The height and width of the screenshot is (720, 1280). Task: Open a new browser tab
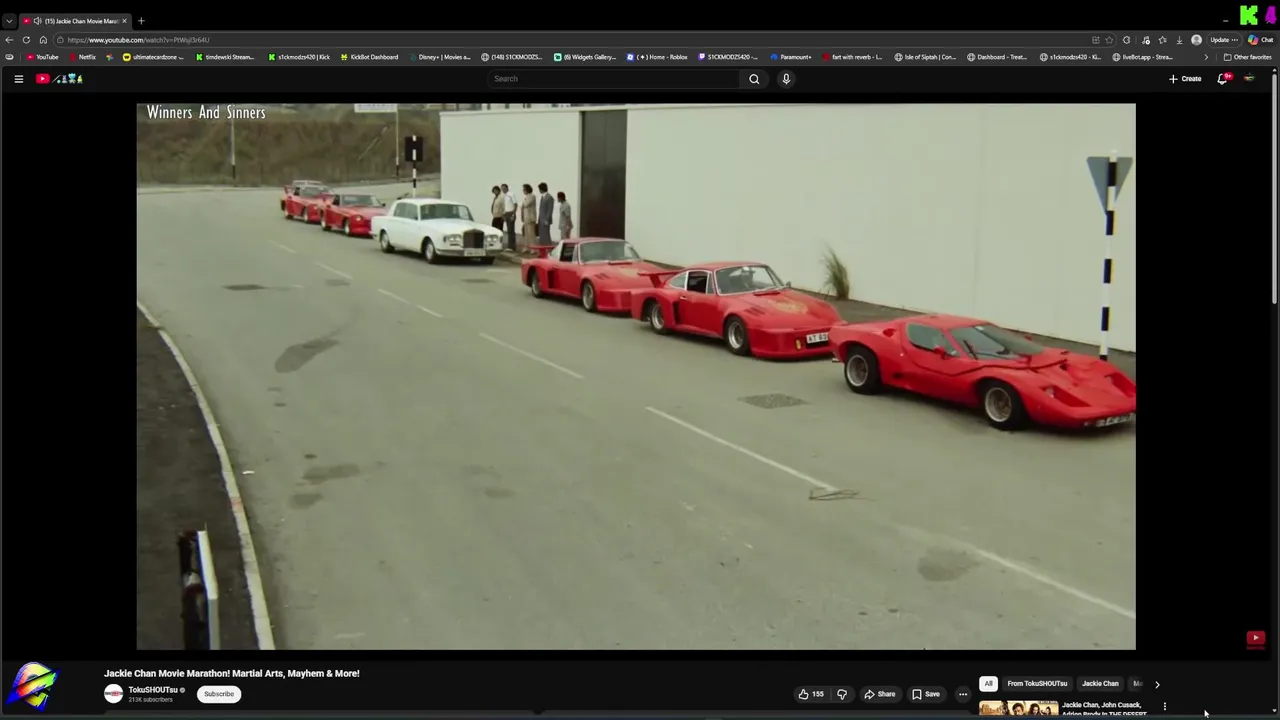point(141,21)
